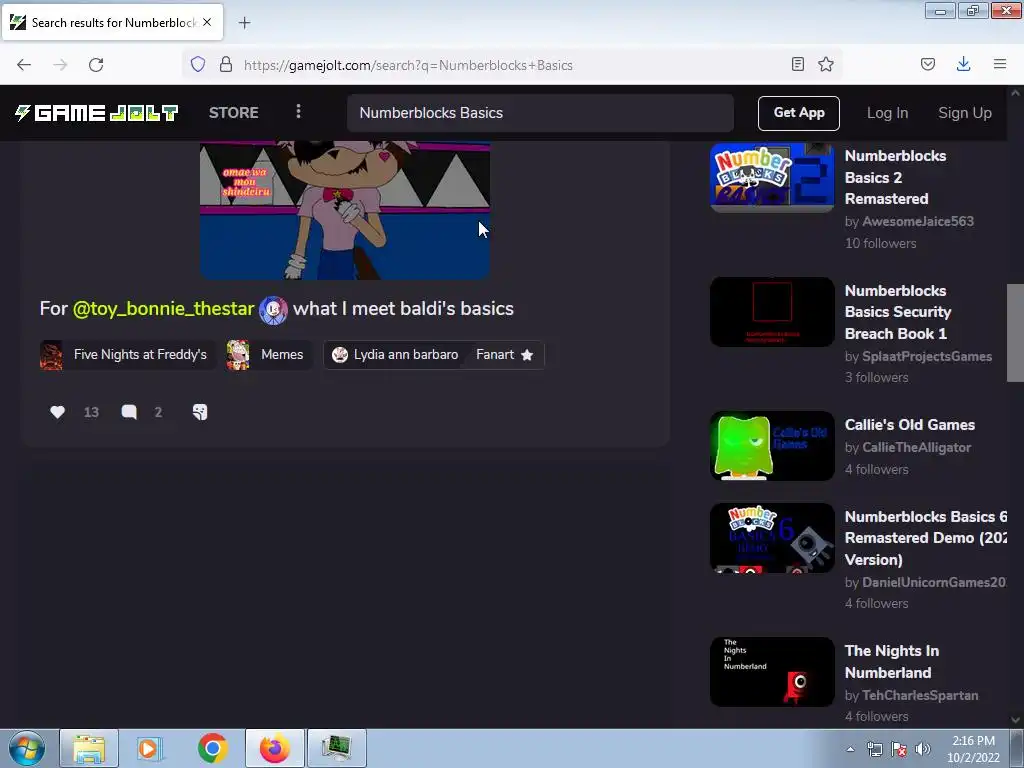Image resolution: width=1024 pixels, height=768 pixels.
Task: Click the Firefox back arrow
Action: tap(24, 65)
